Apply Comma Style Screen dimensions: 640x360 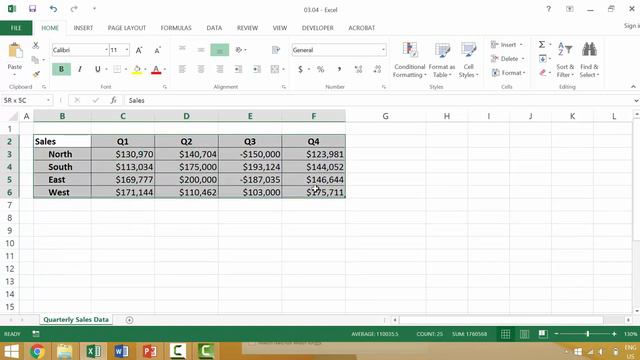[339, 69]
